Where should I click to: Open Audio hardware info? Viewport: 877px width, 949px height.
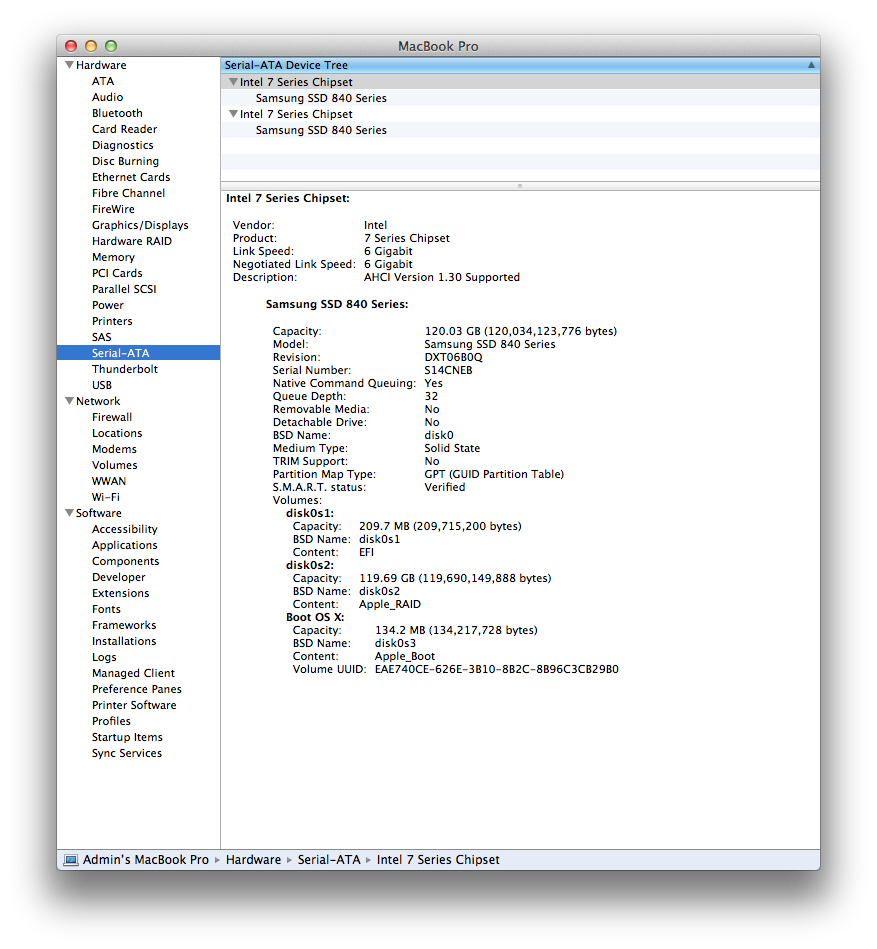[x=107, y=97]
